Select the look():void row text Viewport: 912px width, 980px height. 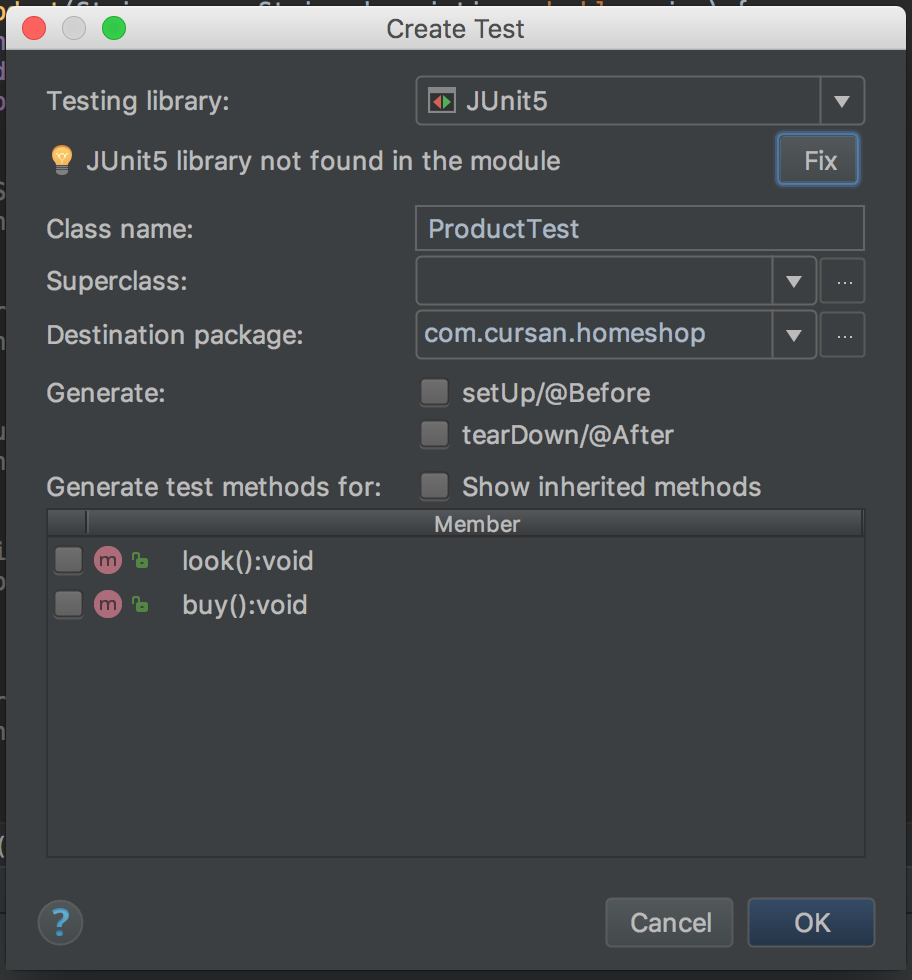pyautogui.click(x=248, y=561)
